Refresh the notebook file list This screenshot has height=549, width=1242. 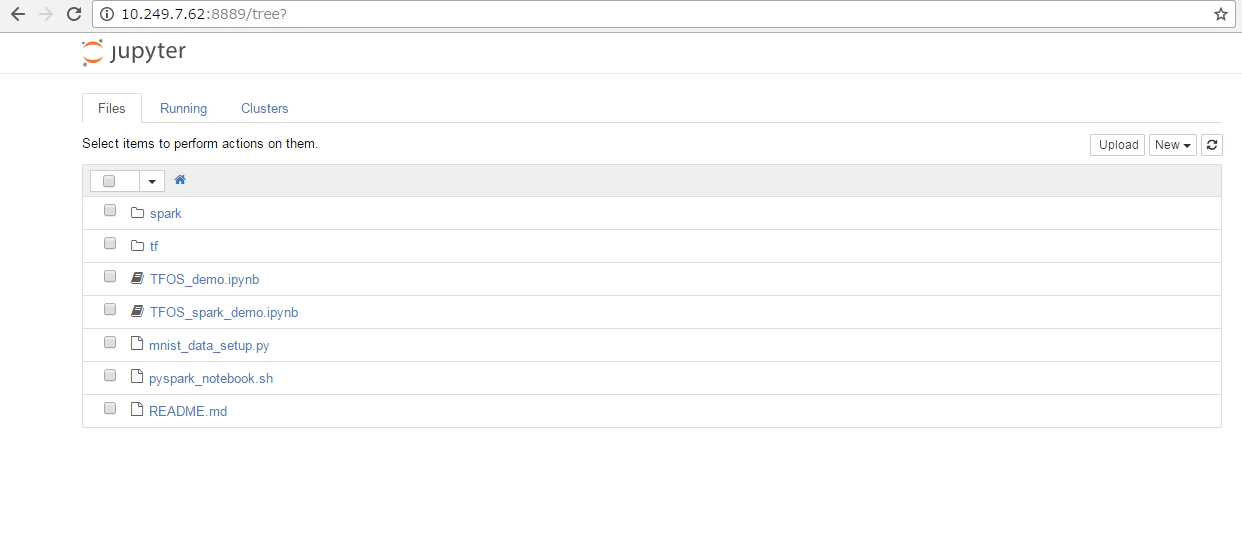click(1211, 145)
